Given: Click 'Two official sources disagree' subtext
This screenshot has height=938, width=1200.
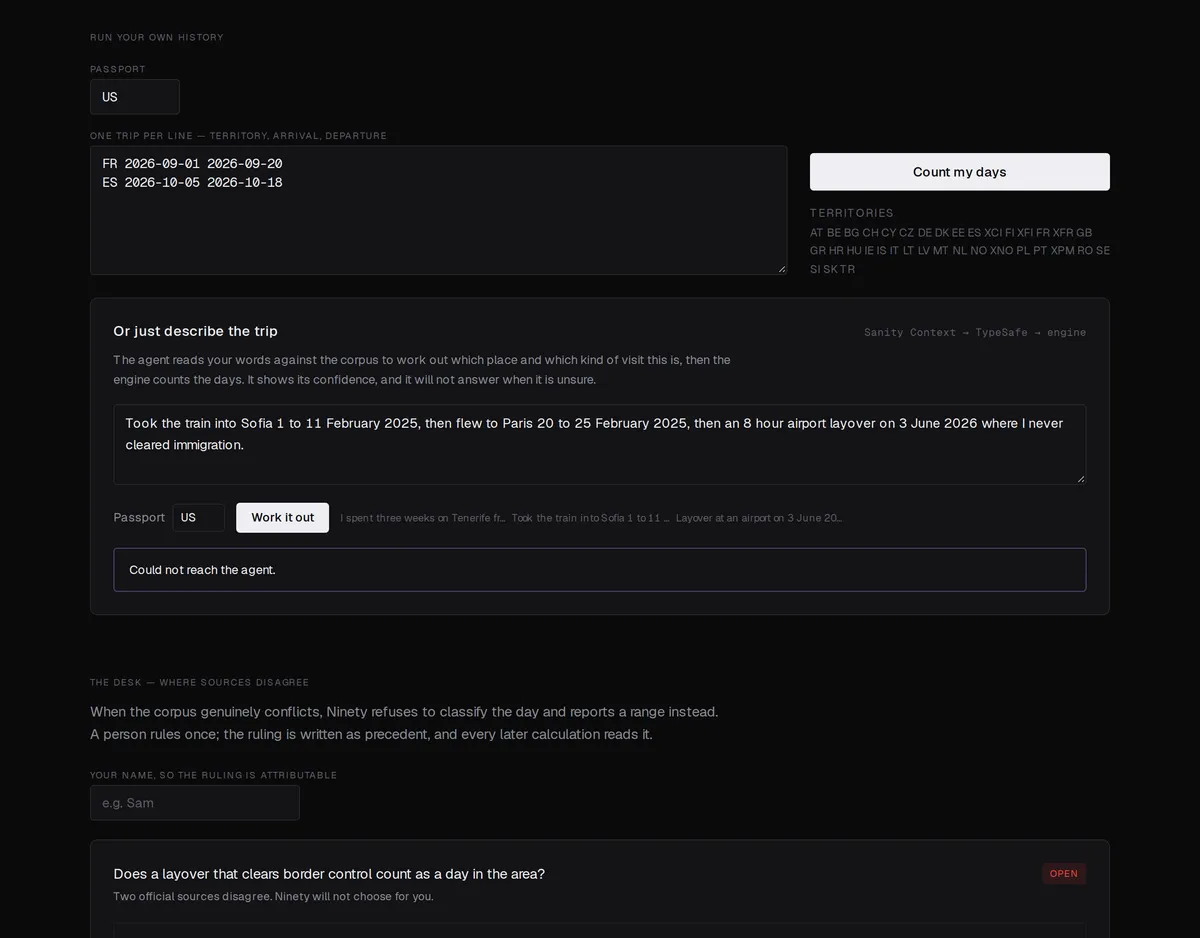Looking at the screenshot, I should point(273,896).
